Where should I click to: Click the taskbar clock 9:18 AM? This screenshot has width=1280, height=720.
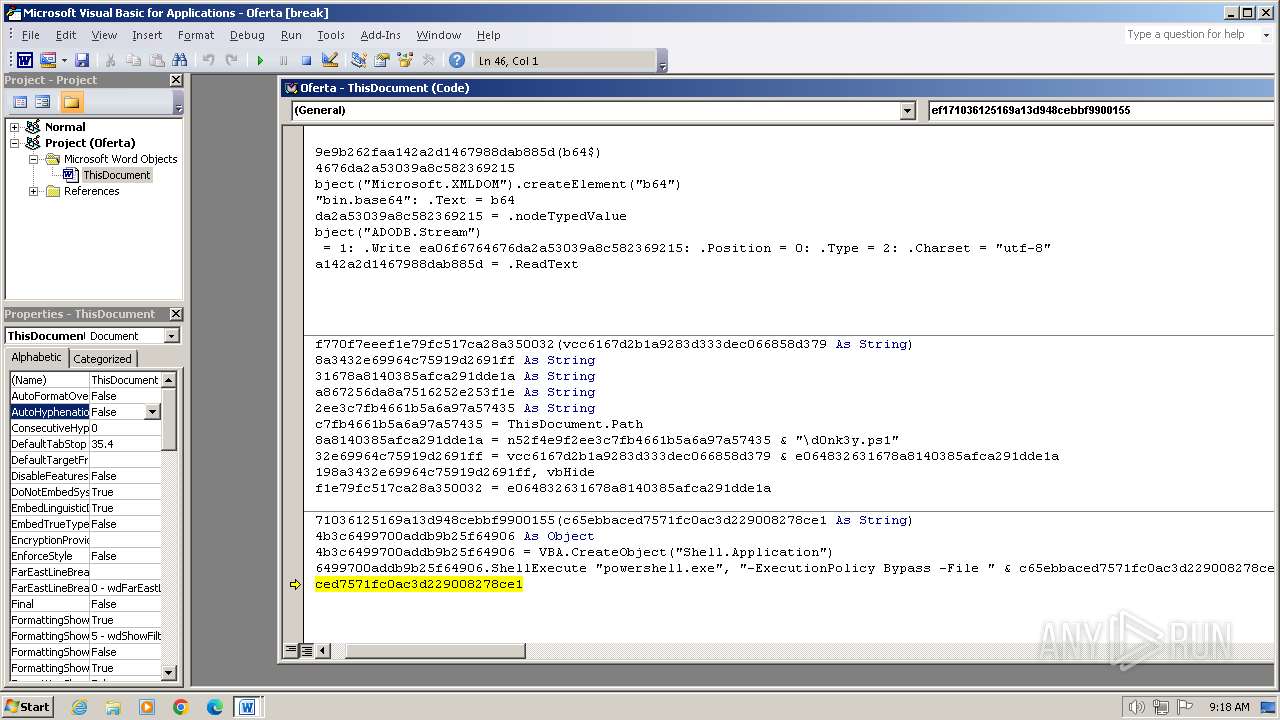[1229, 707]
